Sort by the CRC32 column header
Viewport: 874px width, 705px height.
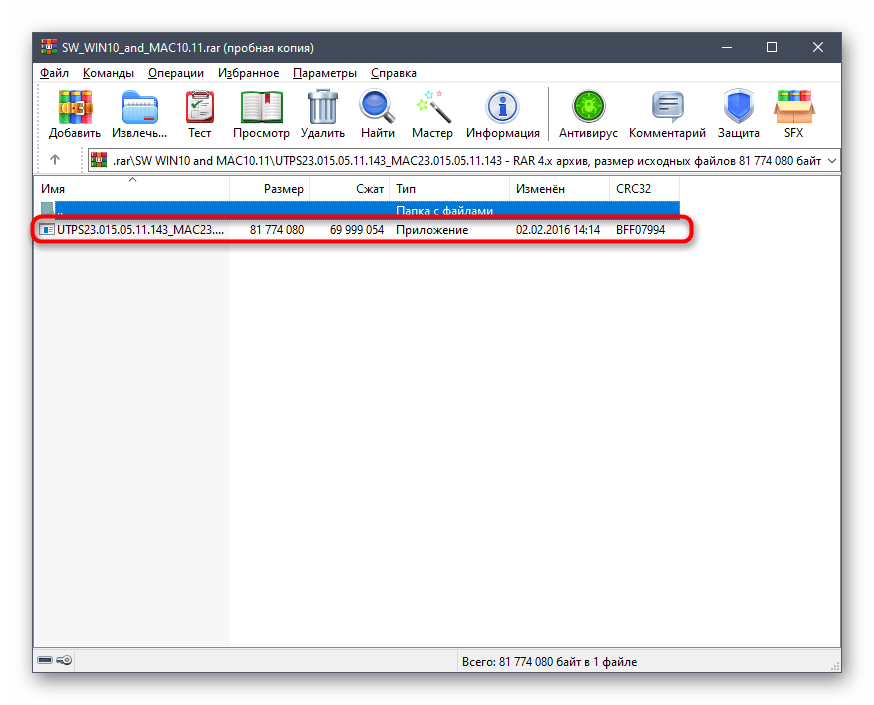pos(644,188)
